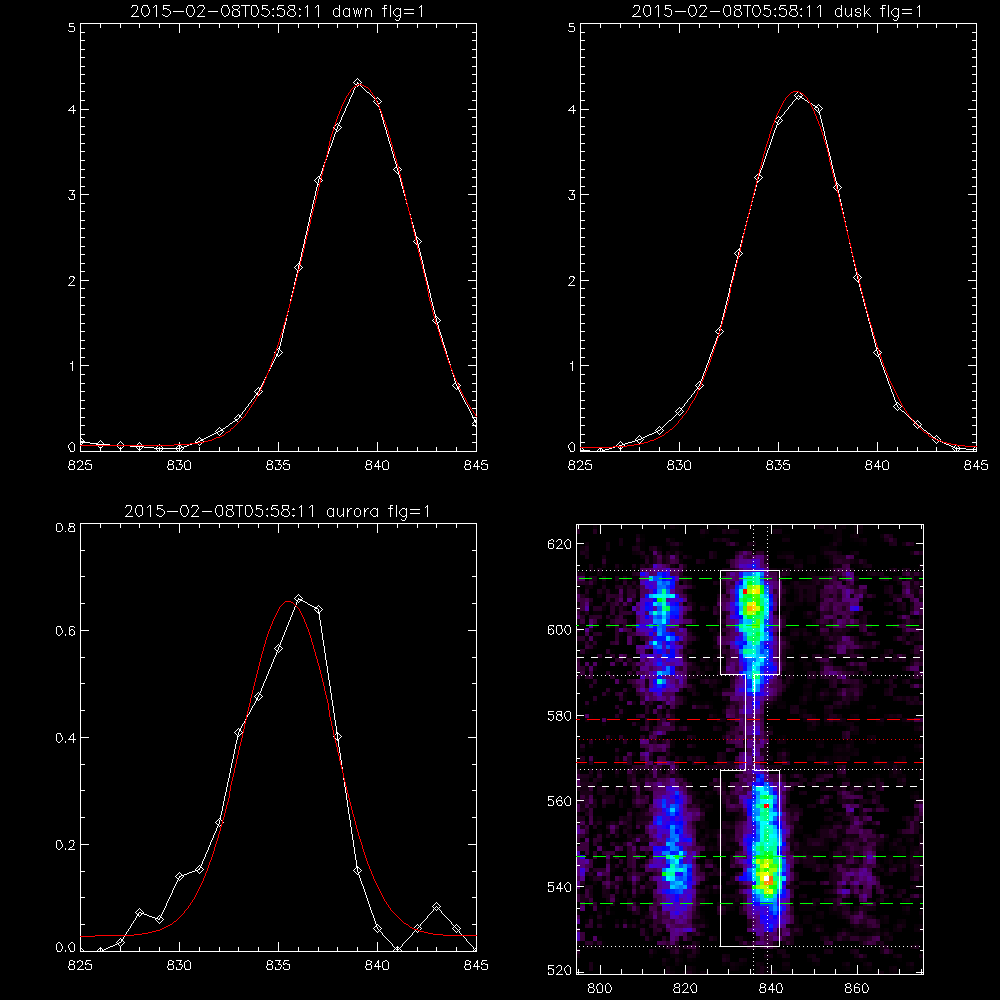The height and width of the screenshot is (1000, 1000).
Task: Select x-axis label 835 on aurora plot
Action: pyautogui.click(x=278, y=966)
